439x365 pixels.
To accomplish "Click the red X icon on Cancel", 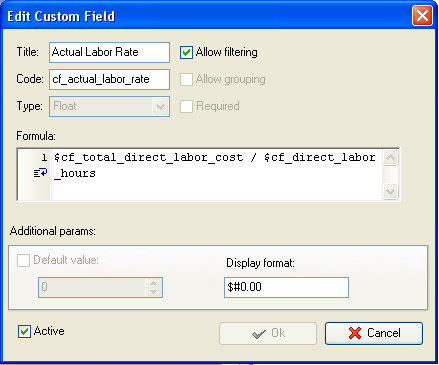I will coord(355,333).
